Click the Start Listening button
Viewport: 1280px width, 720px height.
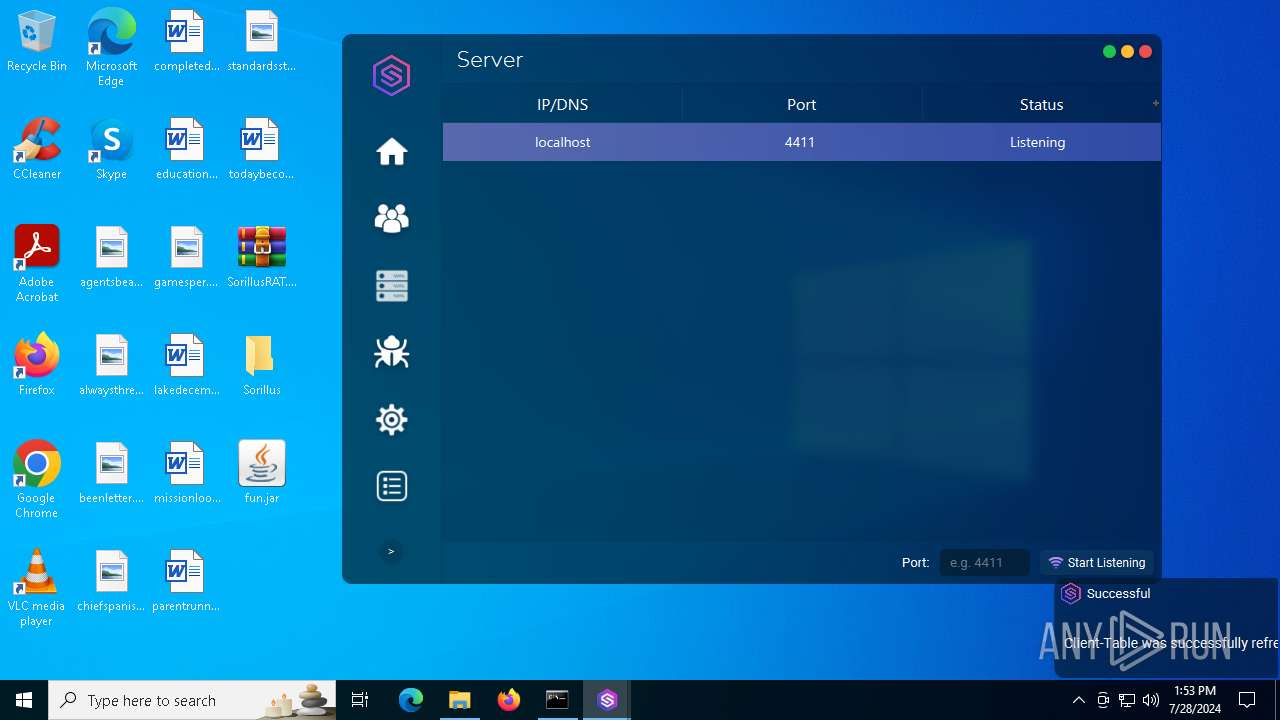[1097, 563]
